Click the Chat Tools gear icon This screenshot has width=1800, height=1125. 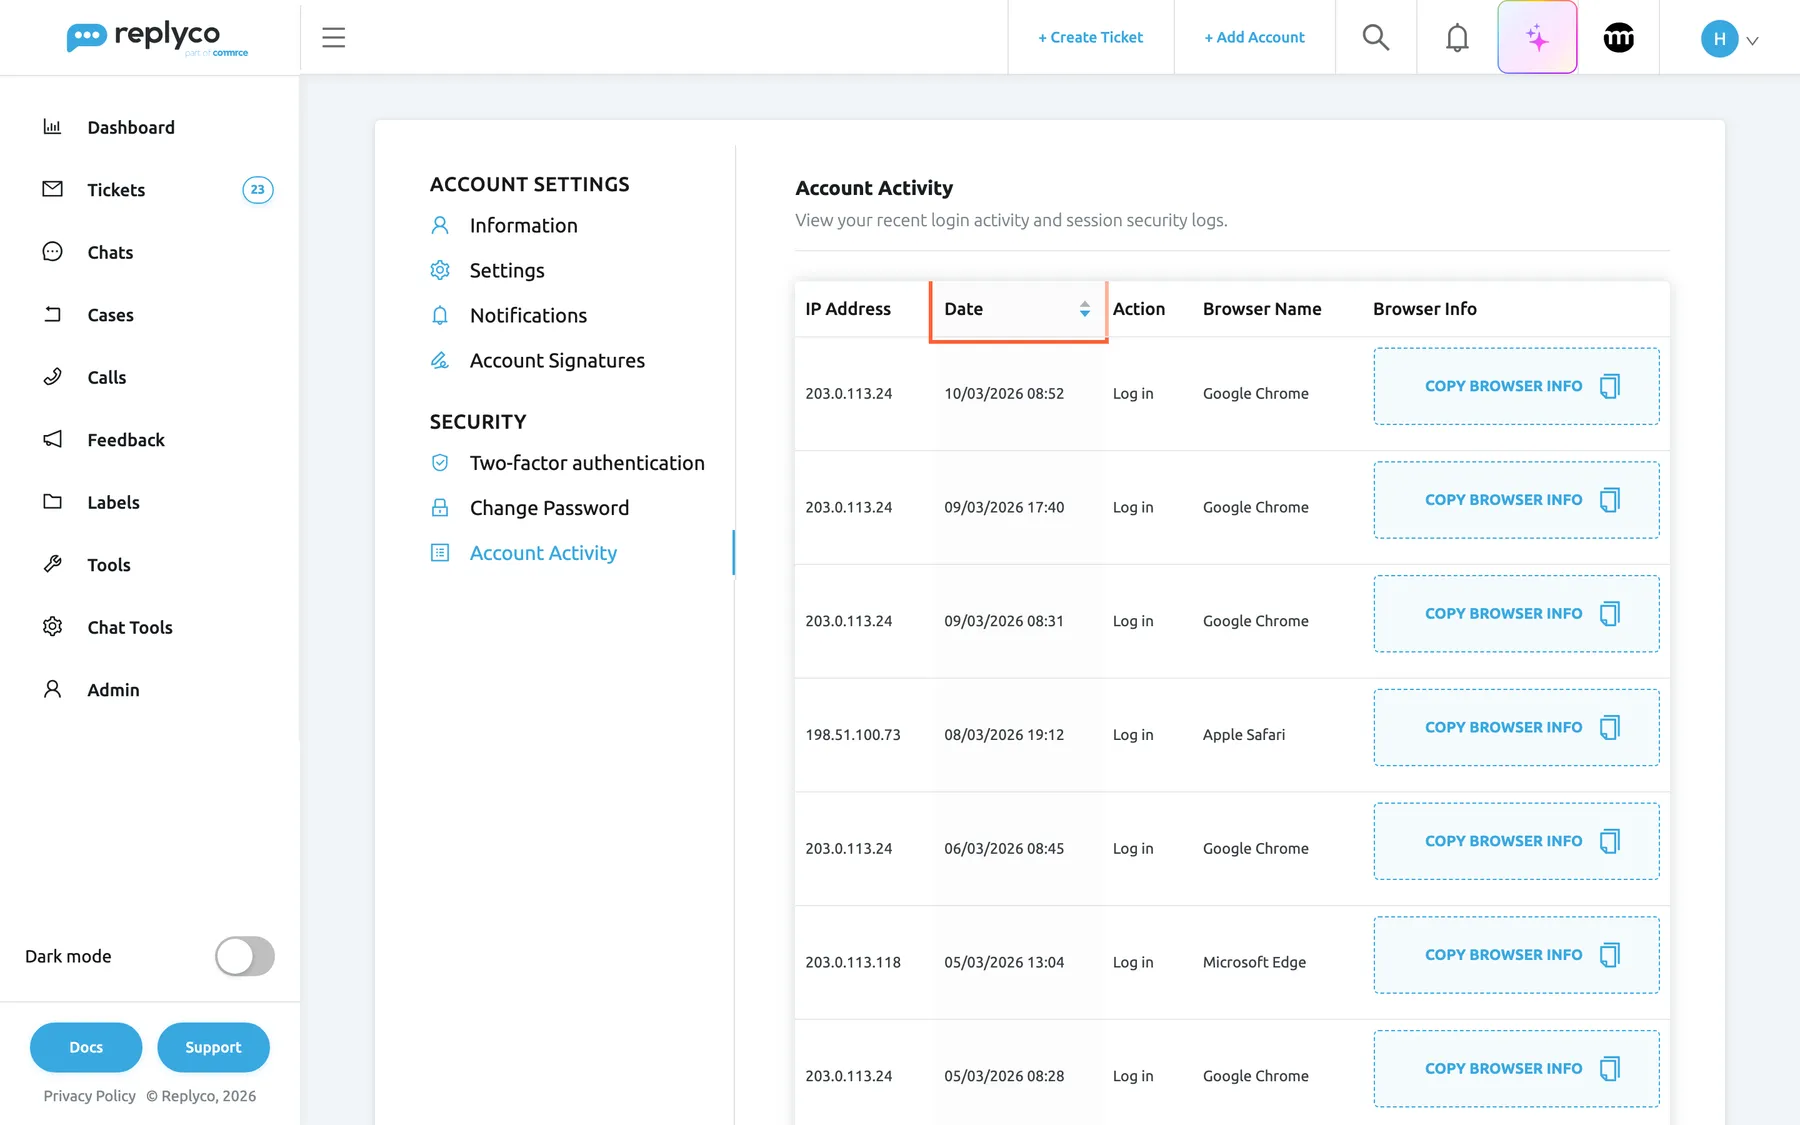(52, 626)
